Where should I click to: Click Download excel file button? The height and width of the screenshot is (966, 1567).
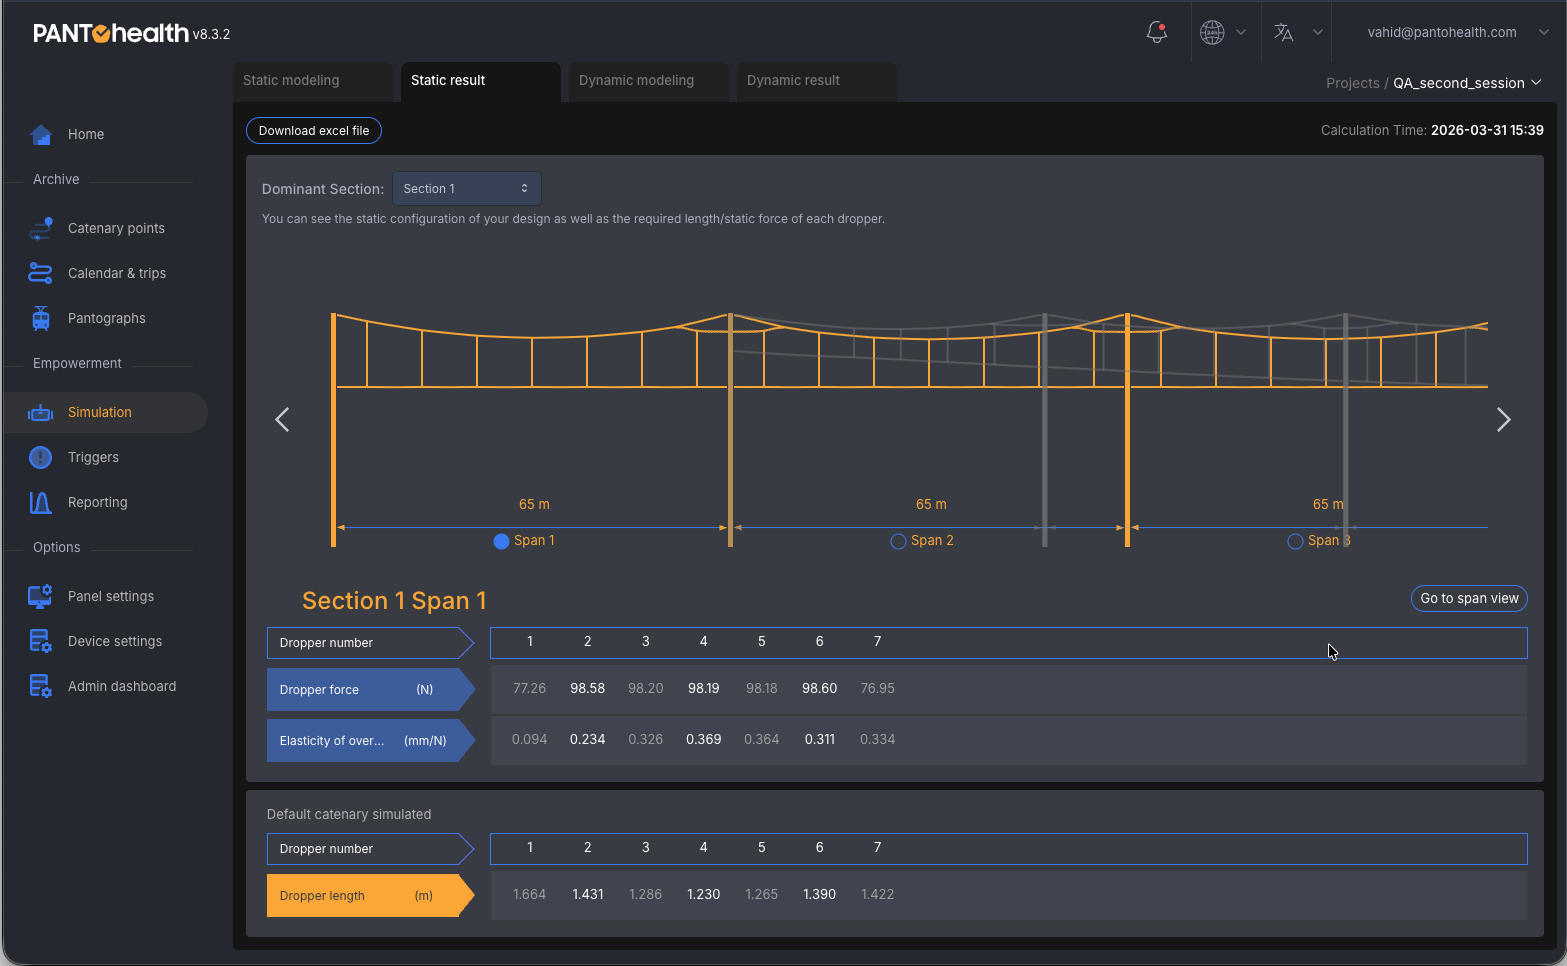point(314,131)
